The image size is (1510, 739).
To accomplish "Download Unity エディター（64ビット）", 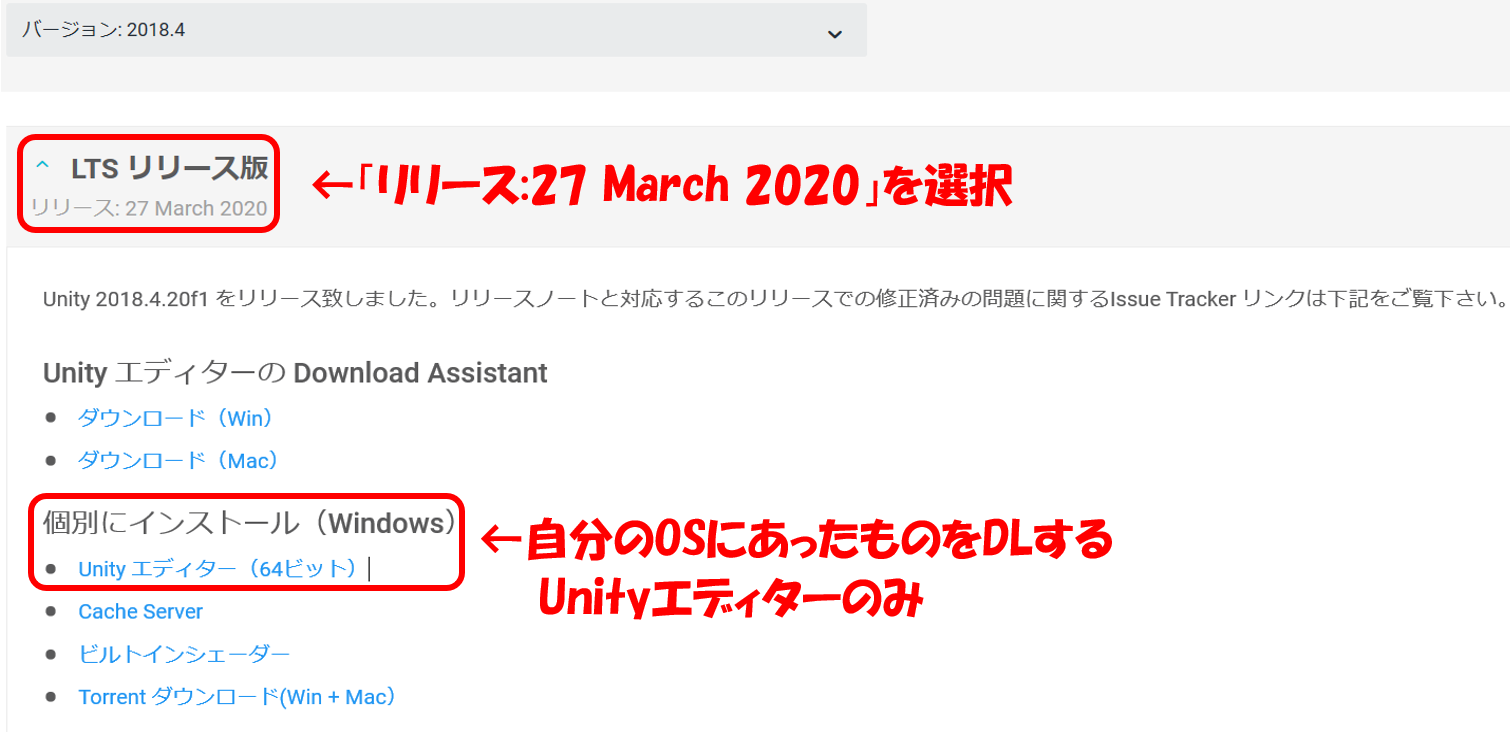I will tap(220, 569).
